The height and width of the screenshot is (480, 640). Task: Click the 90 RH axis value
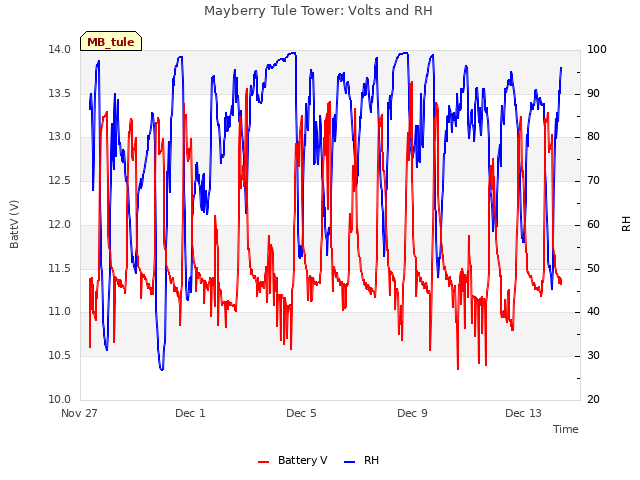point(593,93)
